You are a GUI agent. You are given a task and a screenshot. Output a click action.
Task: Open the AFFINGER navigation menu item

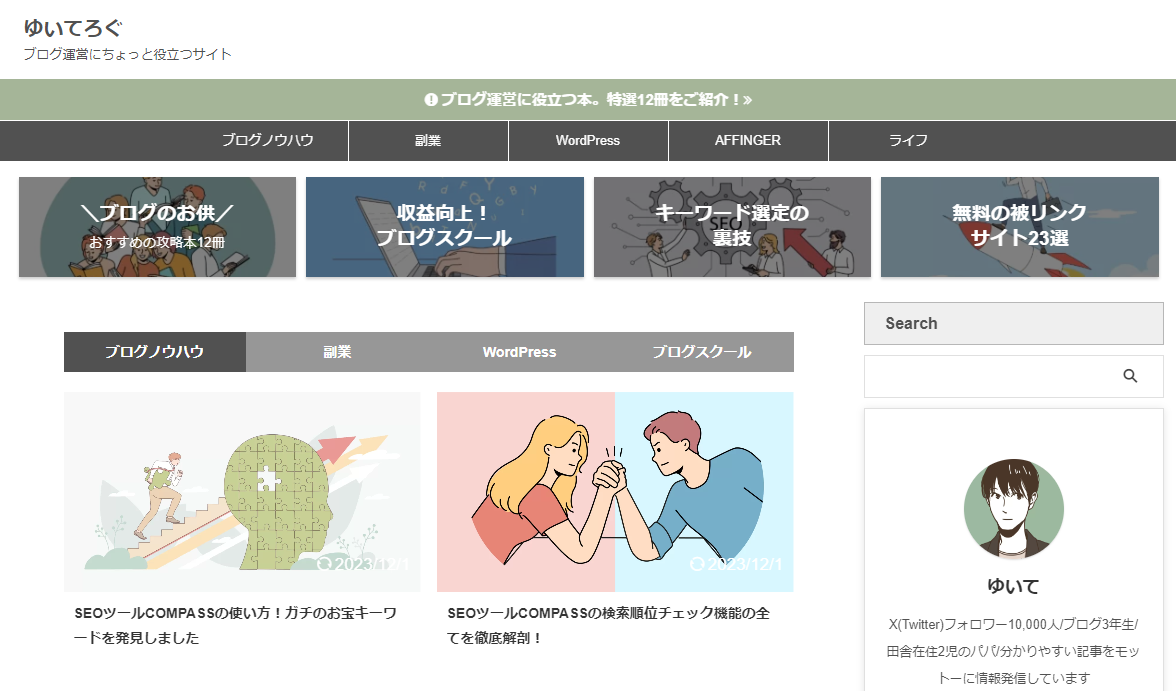coord(748,140)
